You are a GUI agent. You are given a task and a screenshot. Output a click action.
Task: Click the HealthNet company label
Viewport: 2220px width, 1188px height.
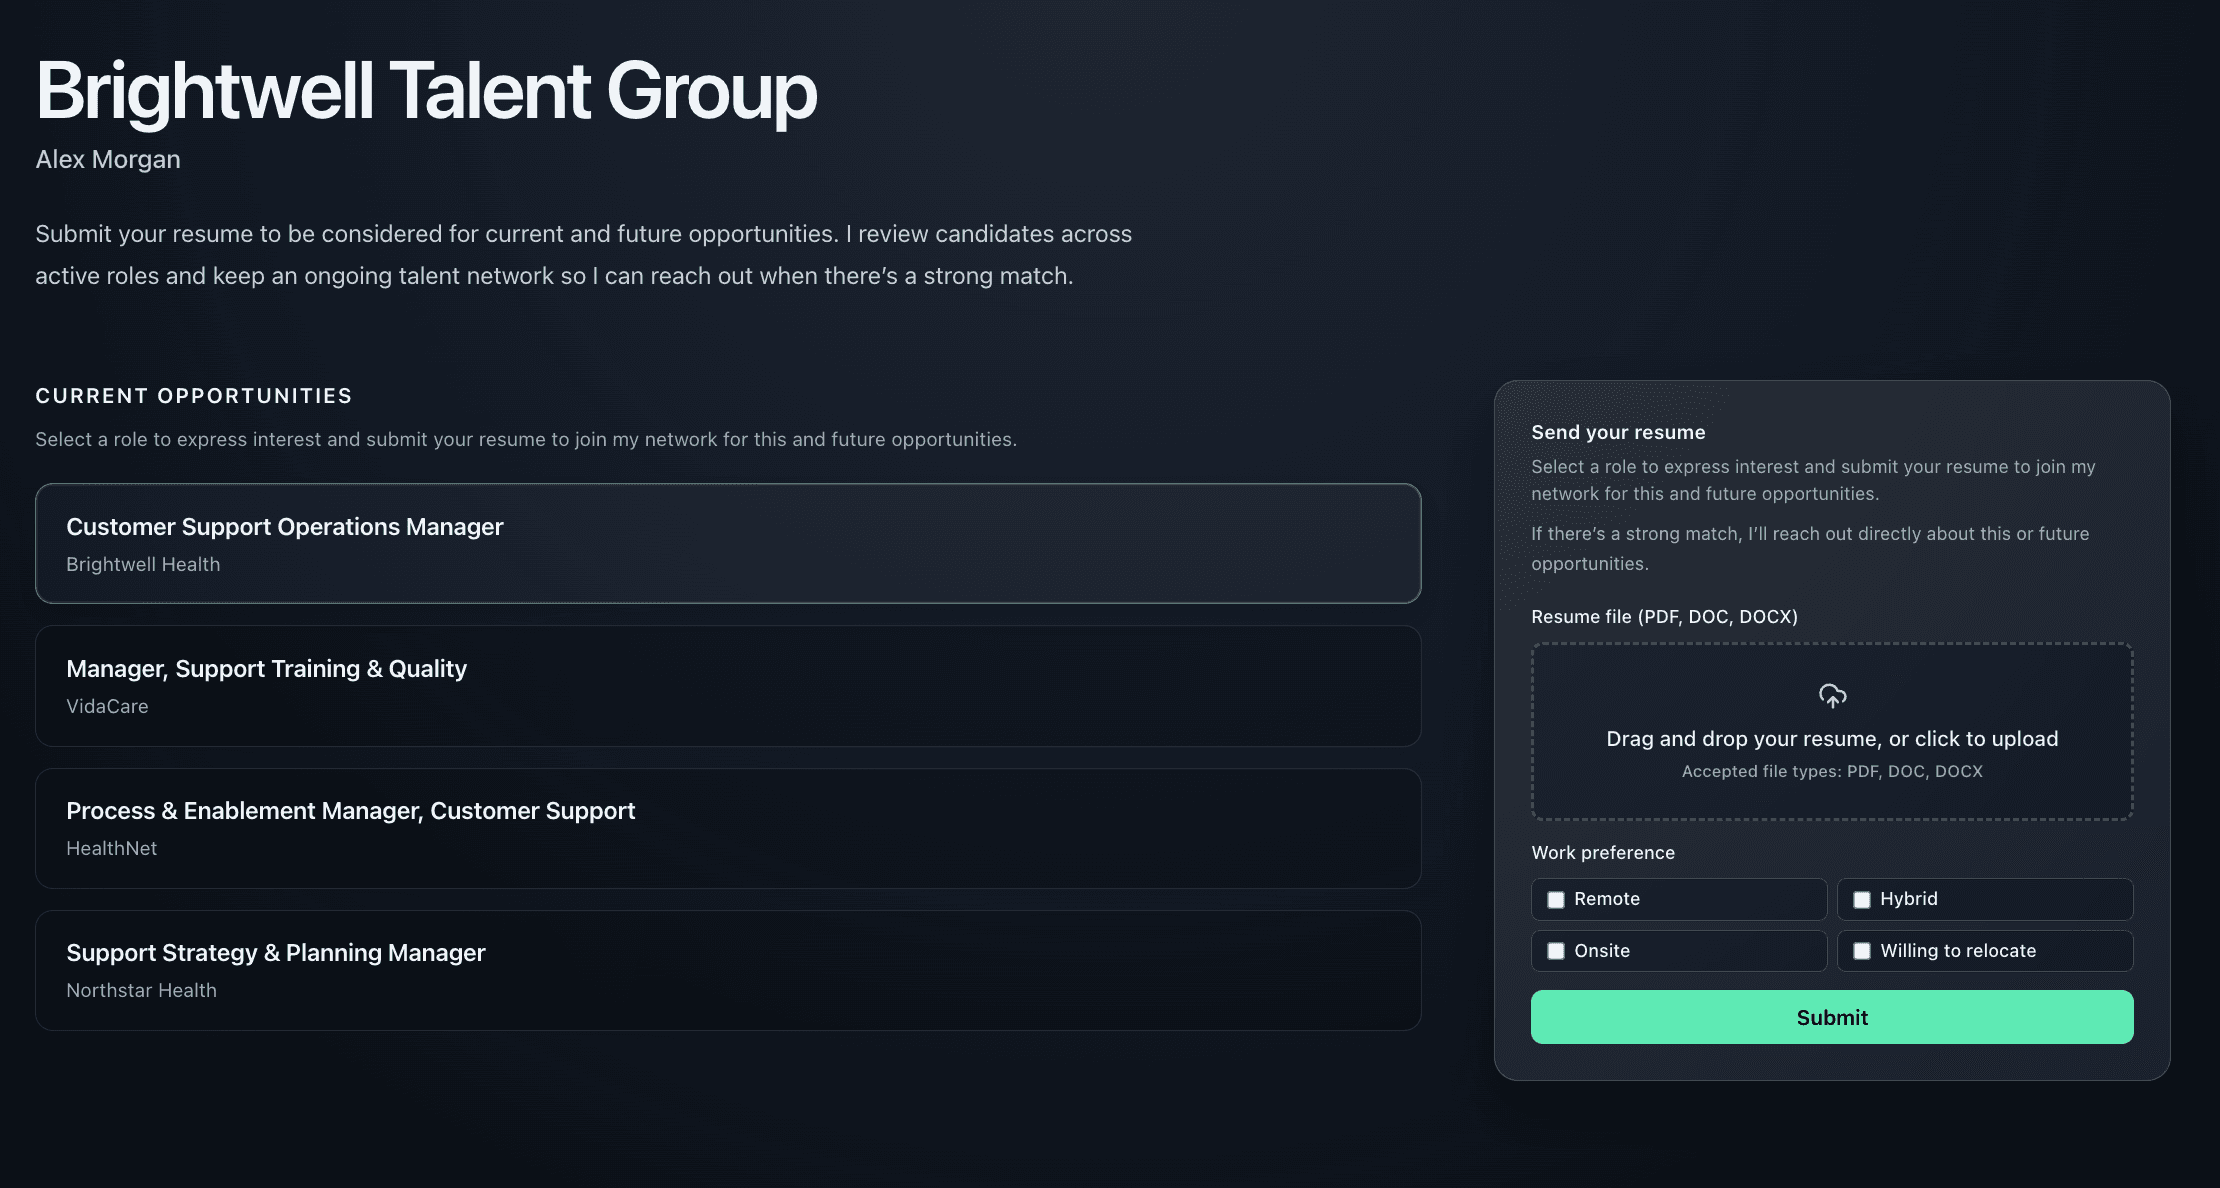[112, 848]
